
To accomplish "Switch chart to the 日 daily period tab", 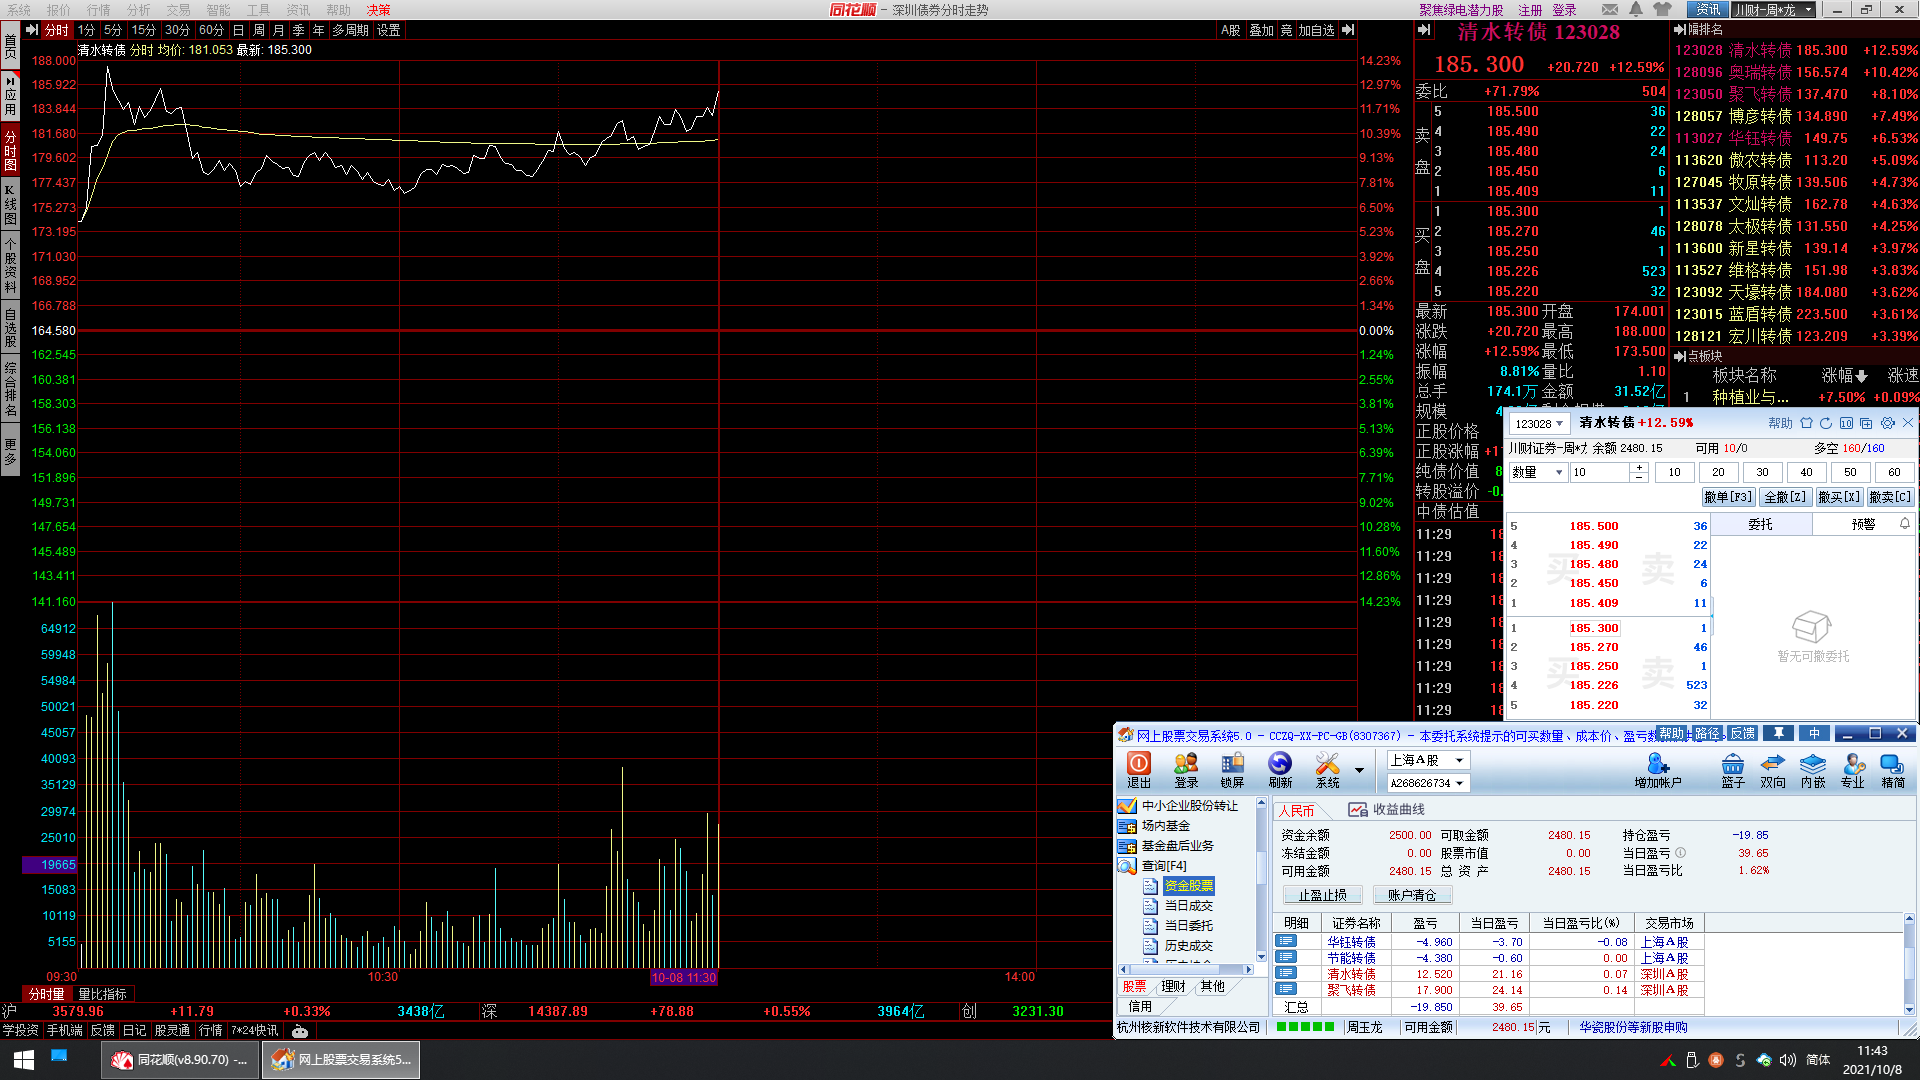I will (238, 30).
